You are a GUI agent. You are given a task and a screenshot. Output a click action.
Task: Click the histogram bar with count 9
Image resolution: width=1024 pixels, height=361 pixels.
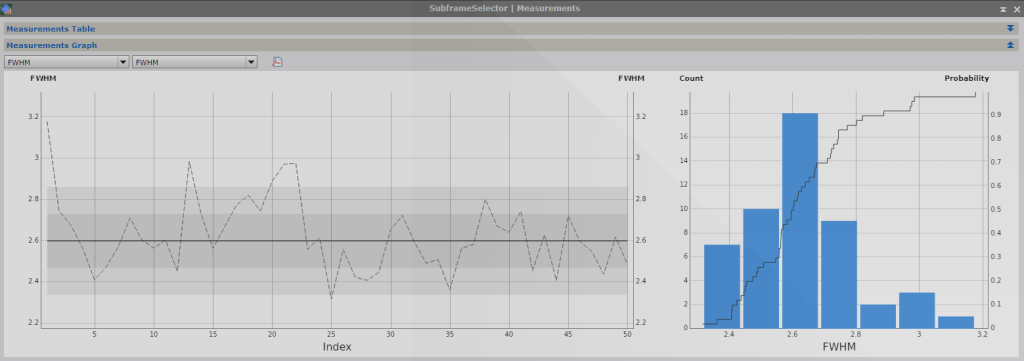[839, 274]
